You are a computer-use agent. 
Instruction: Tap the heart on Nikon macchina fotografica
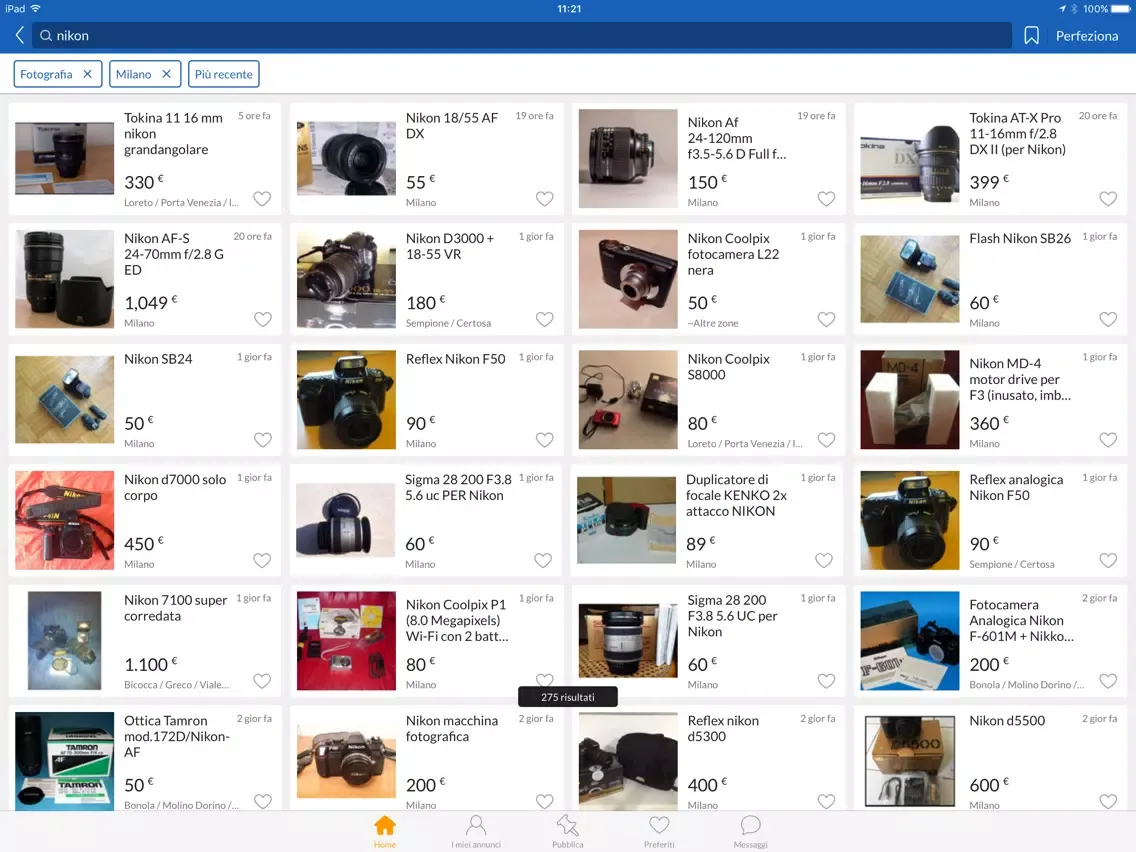544,801
